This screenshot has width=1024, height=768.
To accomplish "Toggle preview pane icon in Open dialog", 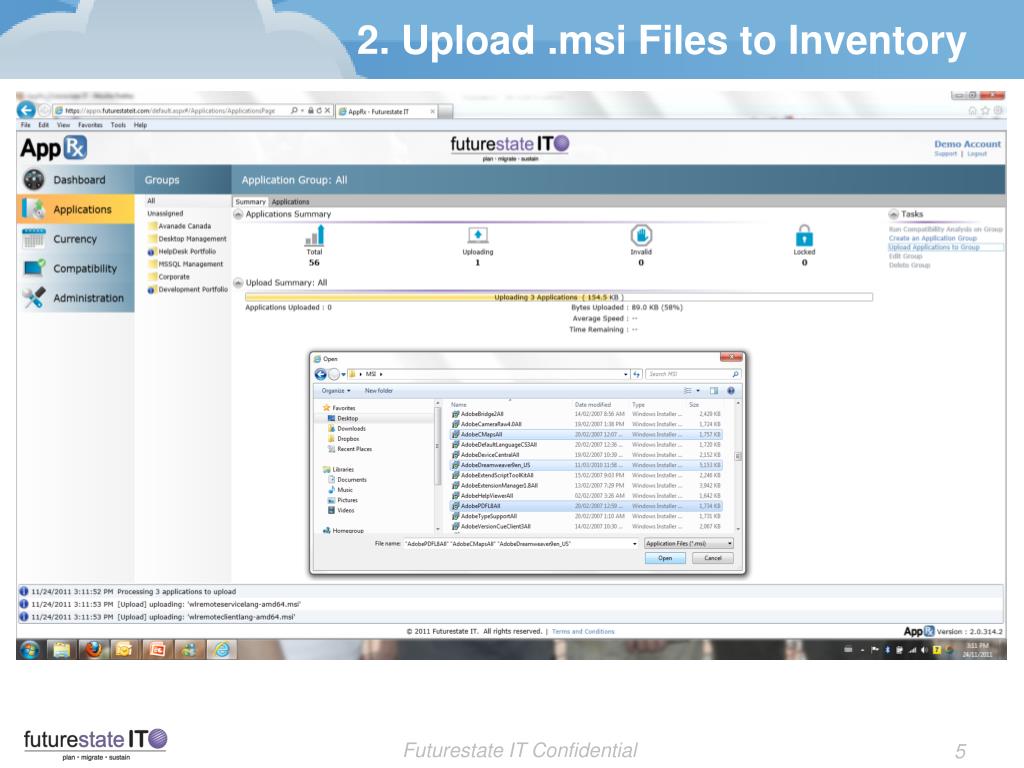I will (x=714, y=391).
